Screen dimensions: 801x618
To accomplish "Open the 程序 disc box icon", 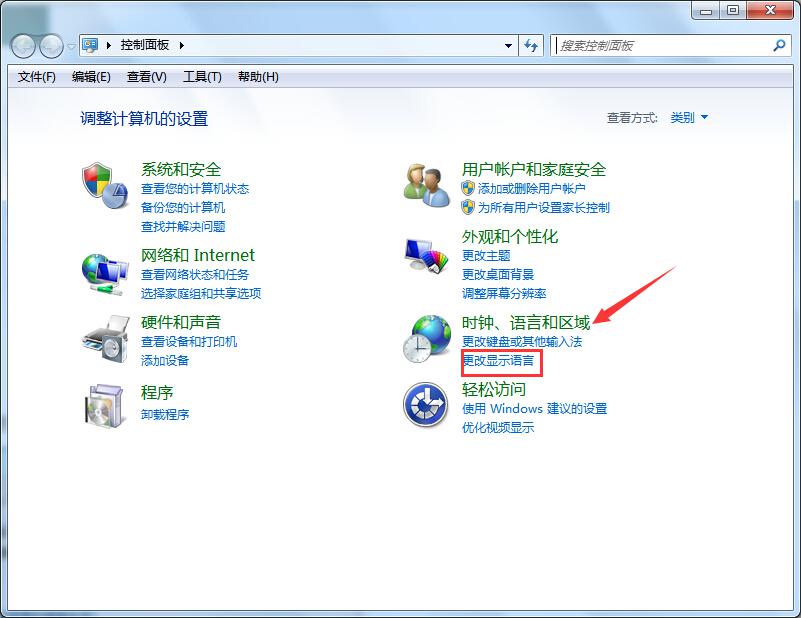I will pos(104,406).
